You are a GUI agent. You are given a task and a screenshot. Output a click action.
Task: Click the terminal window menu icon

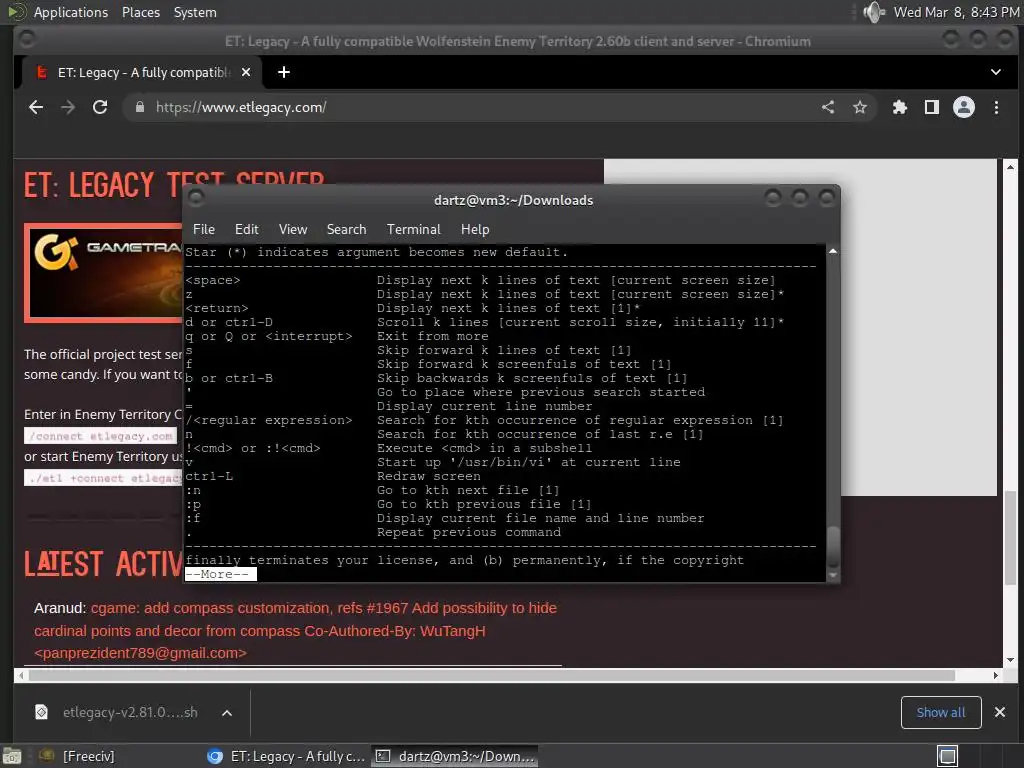coord(196,197)
